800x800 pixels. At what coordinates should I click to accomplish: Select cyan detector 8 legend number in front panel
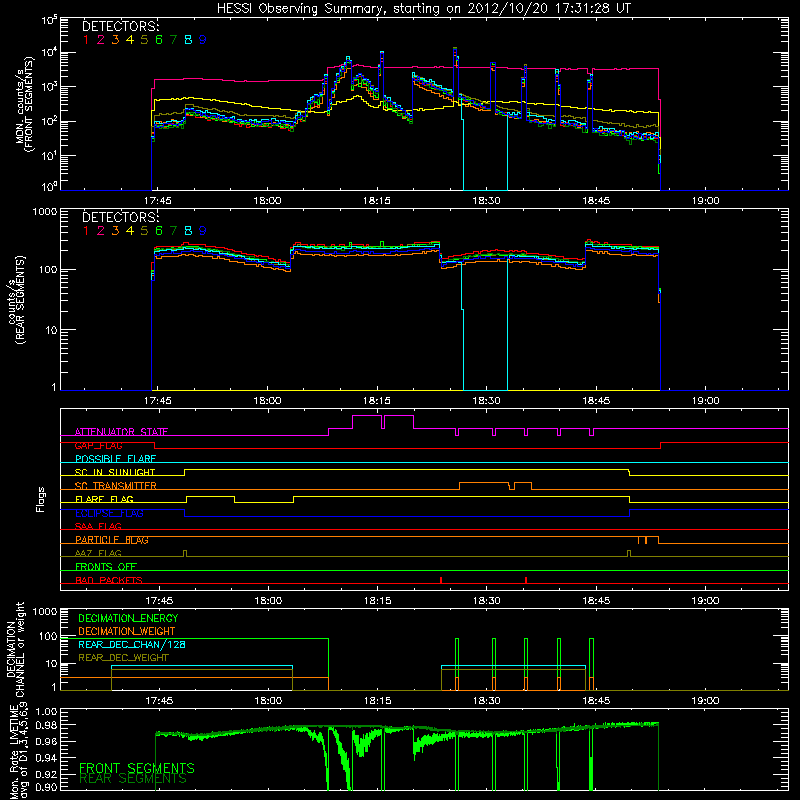click(x=188, y=40)
